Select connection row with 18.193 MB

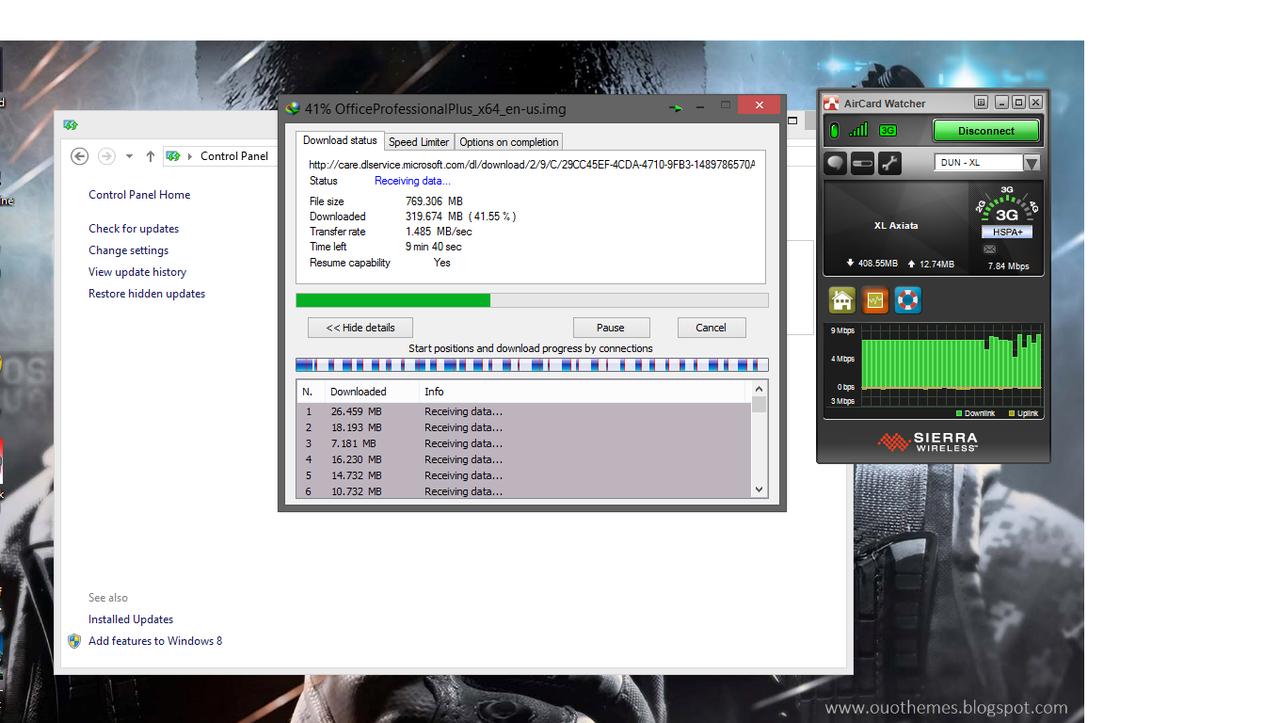tap(524, 427)
